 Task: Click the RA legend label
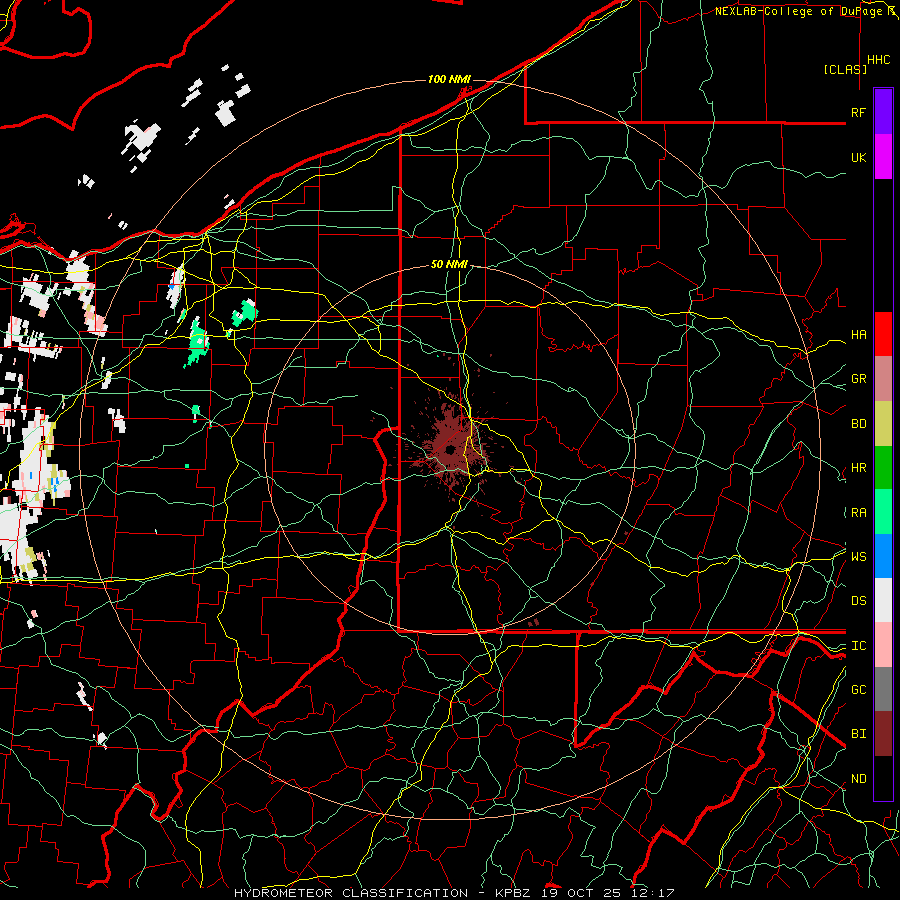(x=858, y=513)
